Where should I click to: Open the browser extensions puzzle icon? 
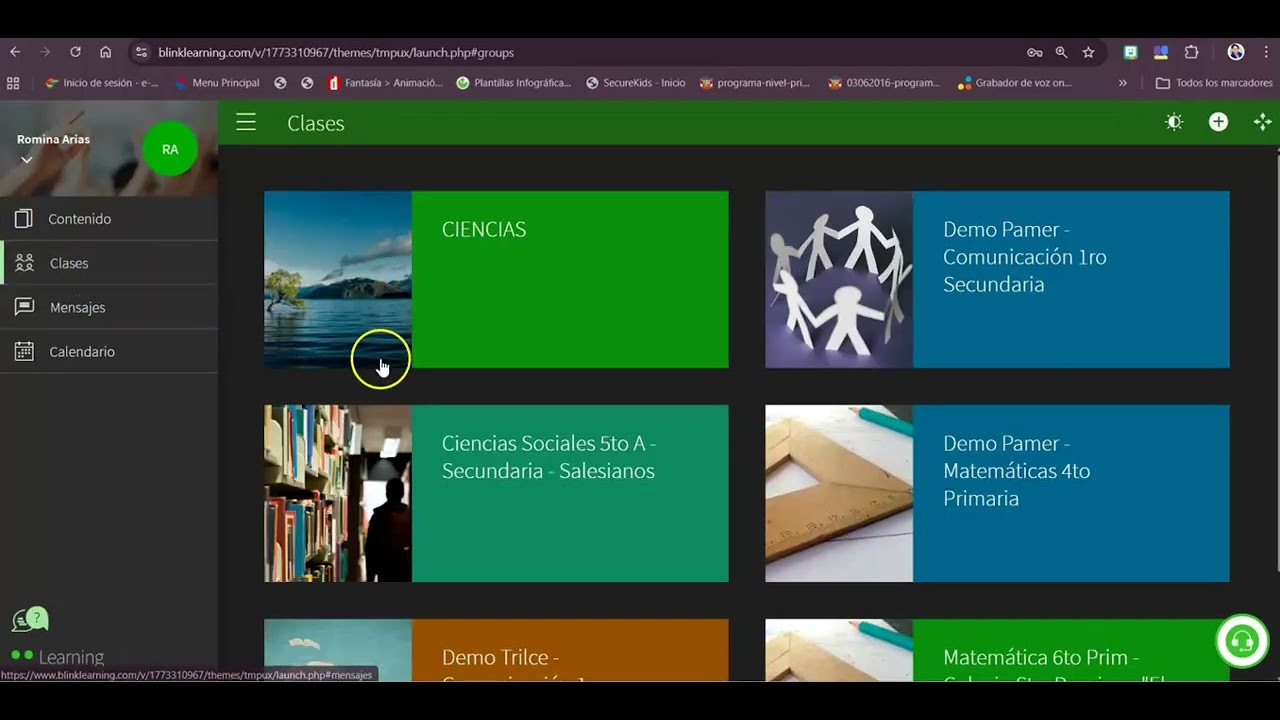click(x=1191, y=52)
